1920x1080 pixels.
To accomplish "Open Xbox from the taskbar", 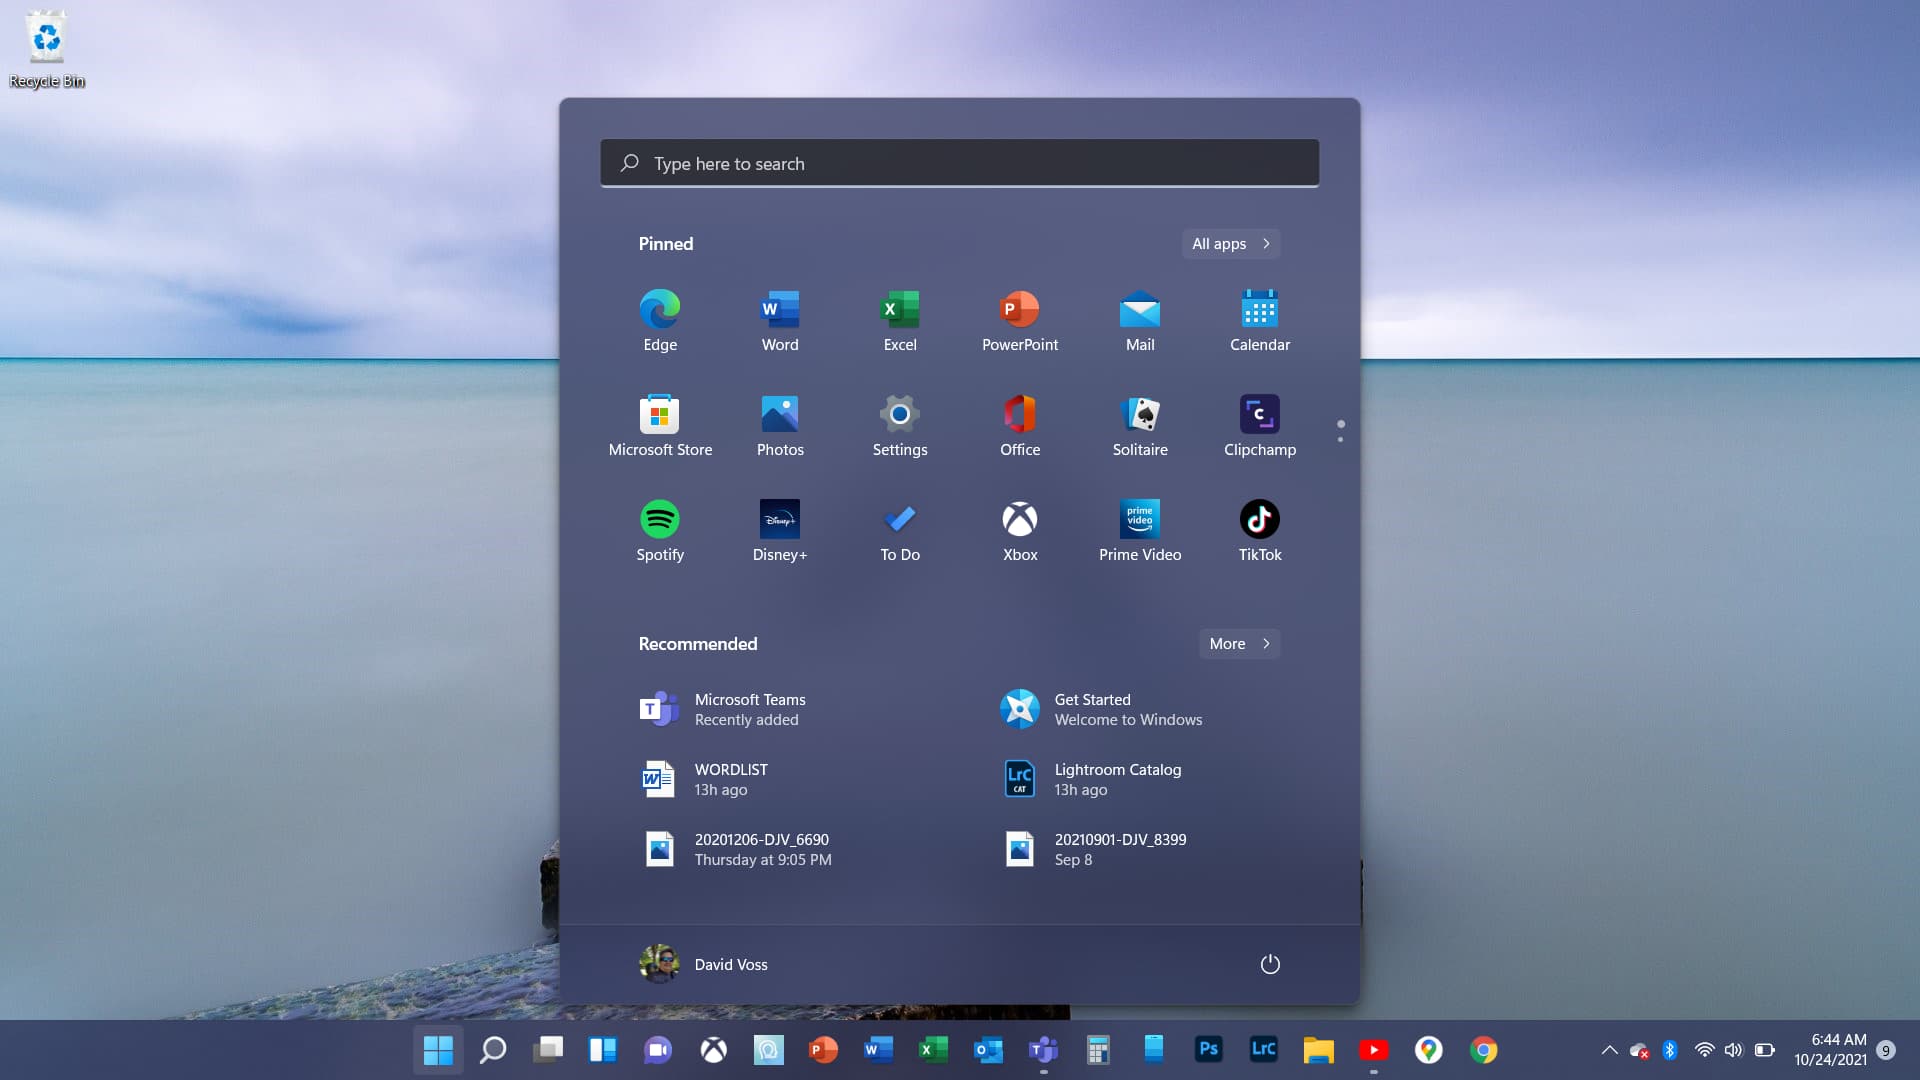I will point(713,1050).
